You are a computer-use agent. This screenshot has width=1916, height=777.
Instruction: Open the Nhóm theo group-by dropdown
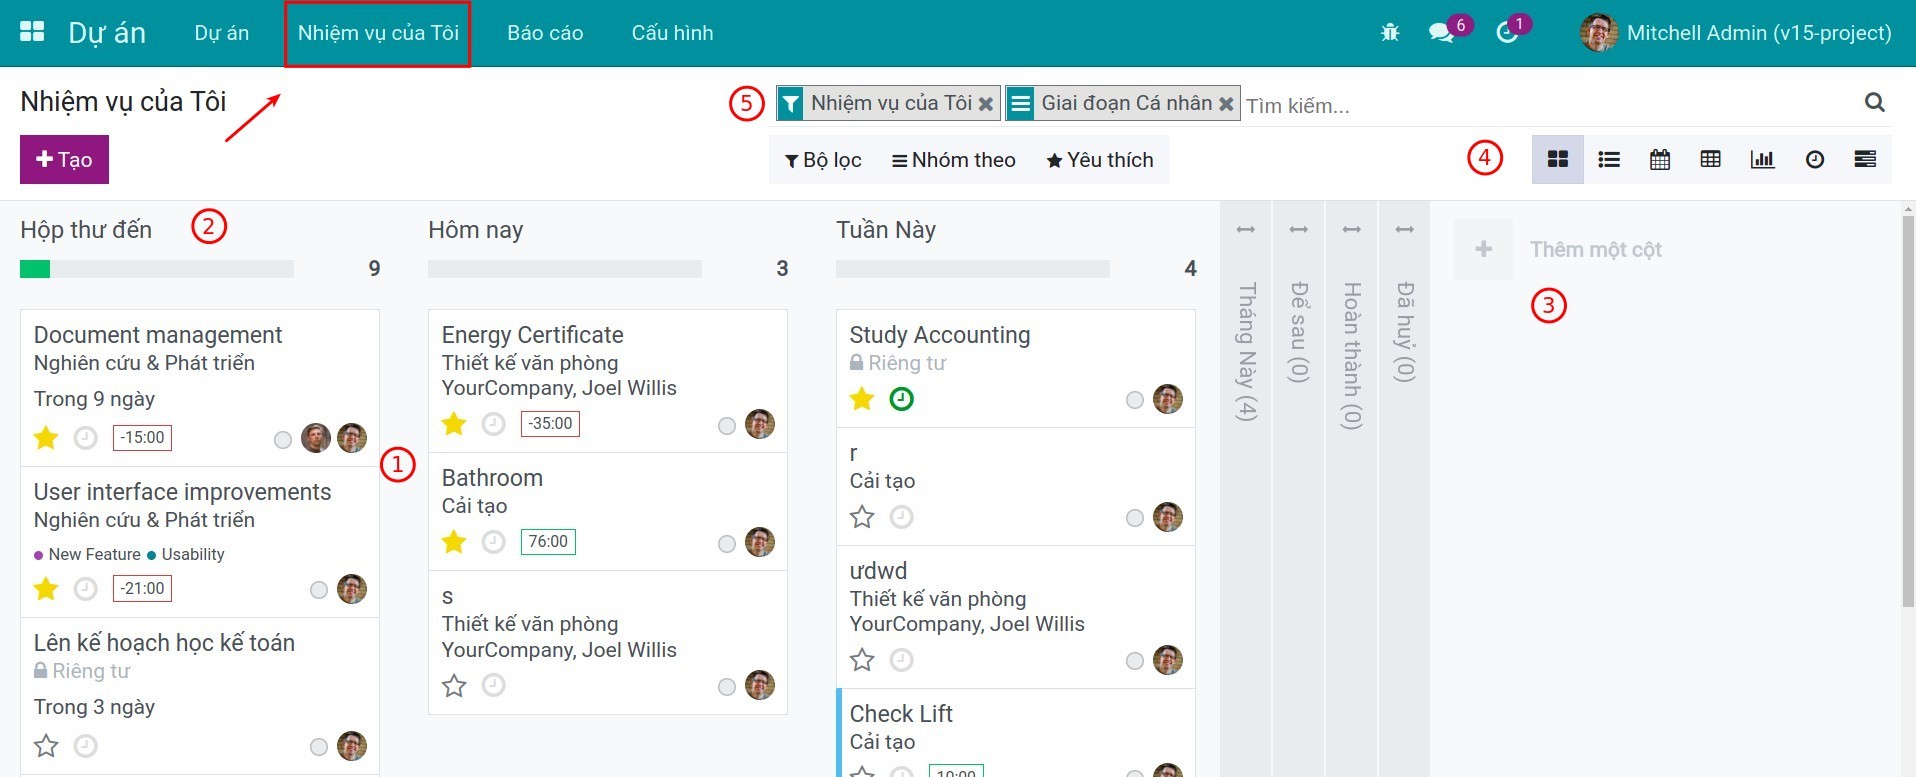click(954, 160)
